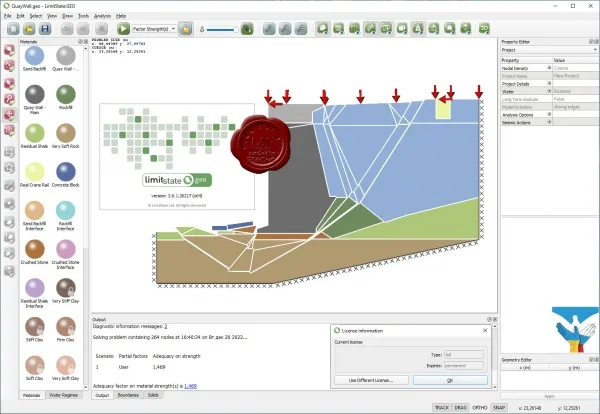600x414 pixels.
Task: Select the Crushed Stone material sphere
Action: pyautogui.click(x=34, y=249)
